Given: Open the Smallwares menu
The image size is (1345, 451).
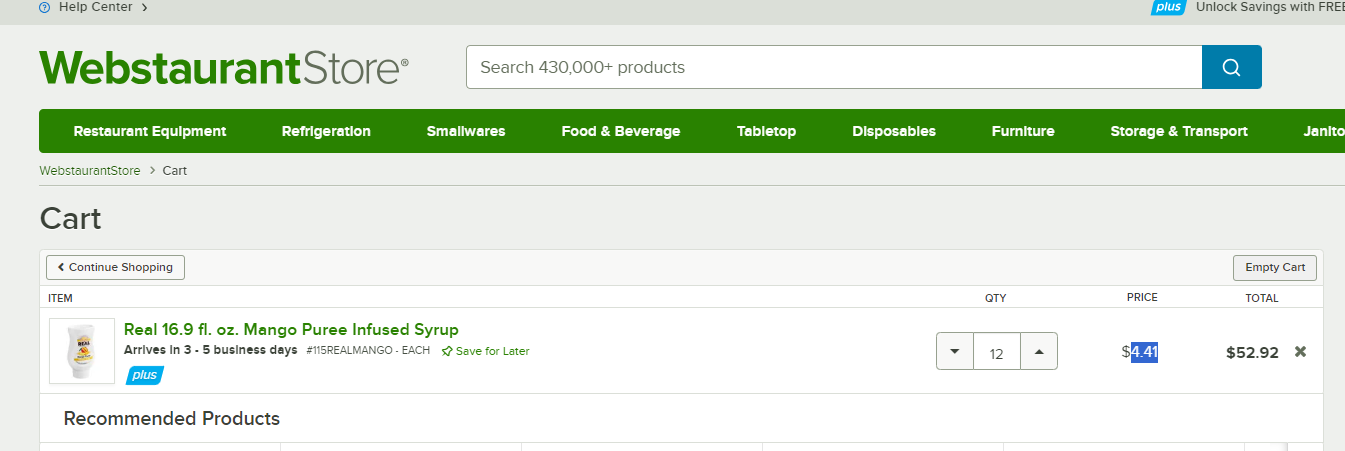Looking at the screenshot, I should 466,131.
